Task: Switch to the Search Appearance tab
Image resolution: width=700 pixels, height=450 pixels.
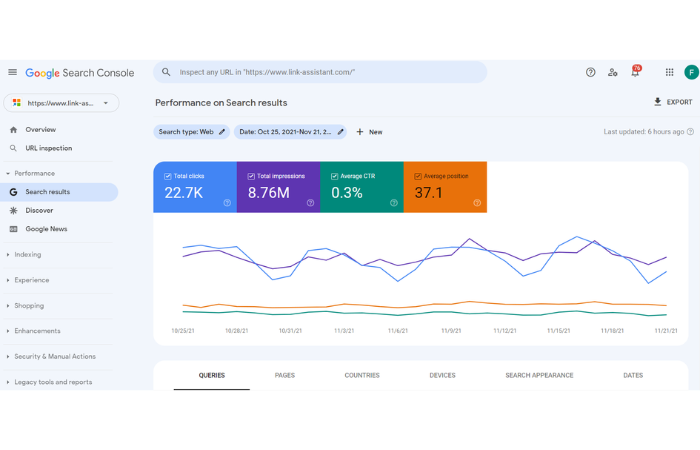Action: tap(539, 375)
